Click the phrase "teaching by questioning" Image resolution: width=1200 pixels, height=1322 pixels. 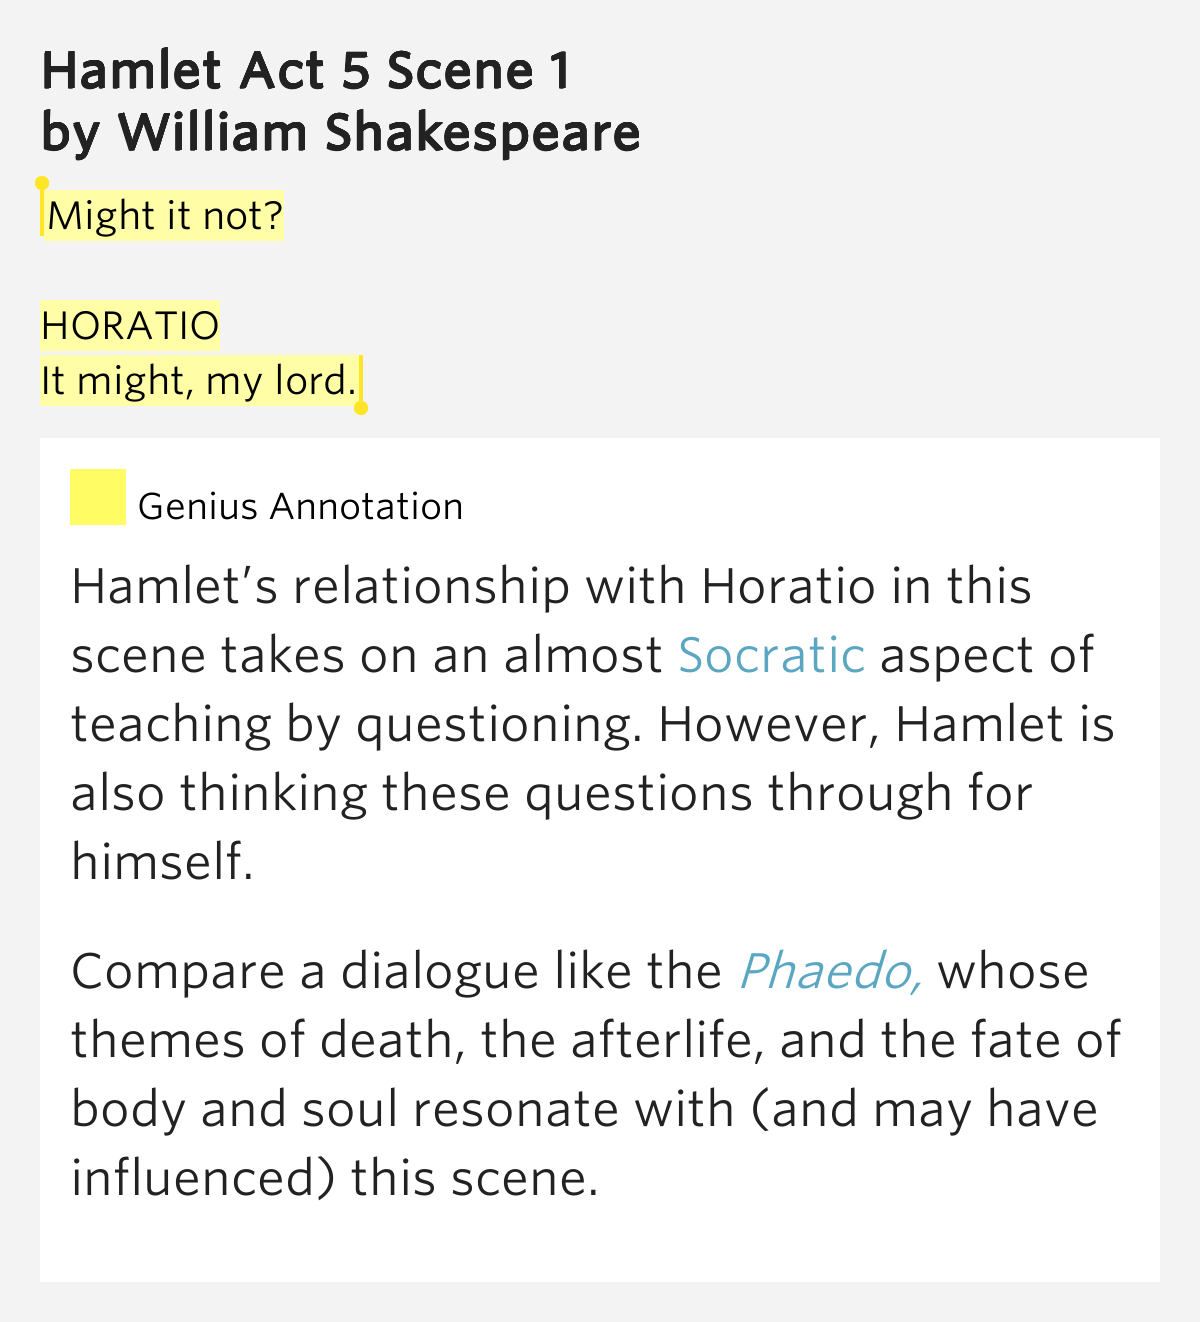(354, 726)
